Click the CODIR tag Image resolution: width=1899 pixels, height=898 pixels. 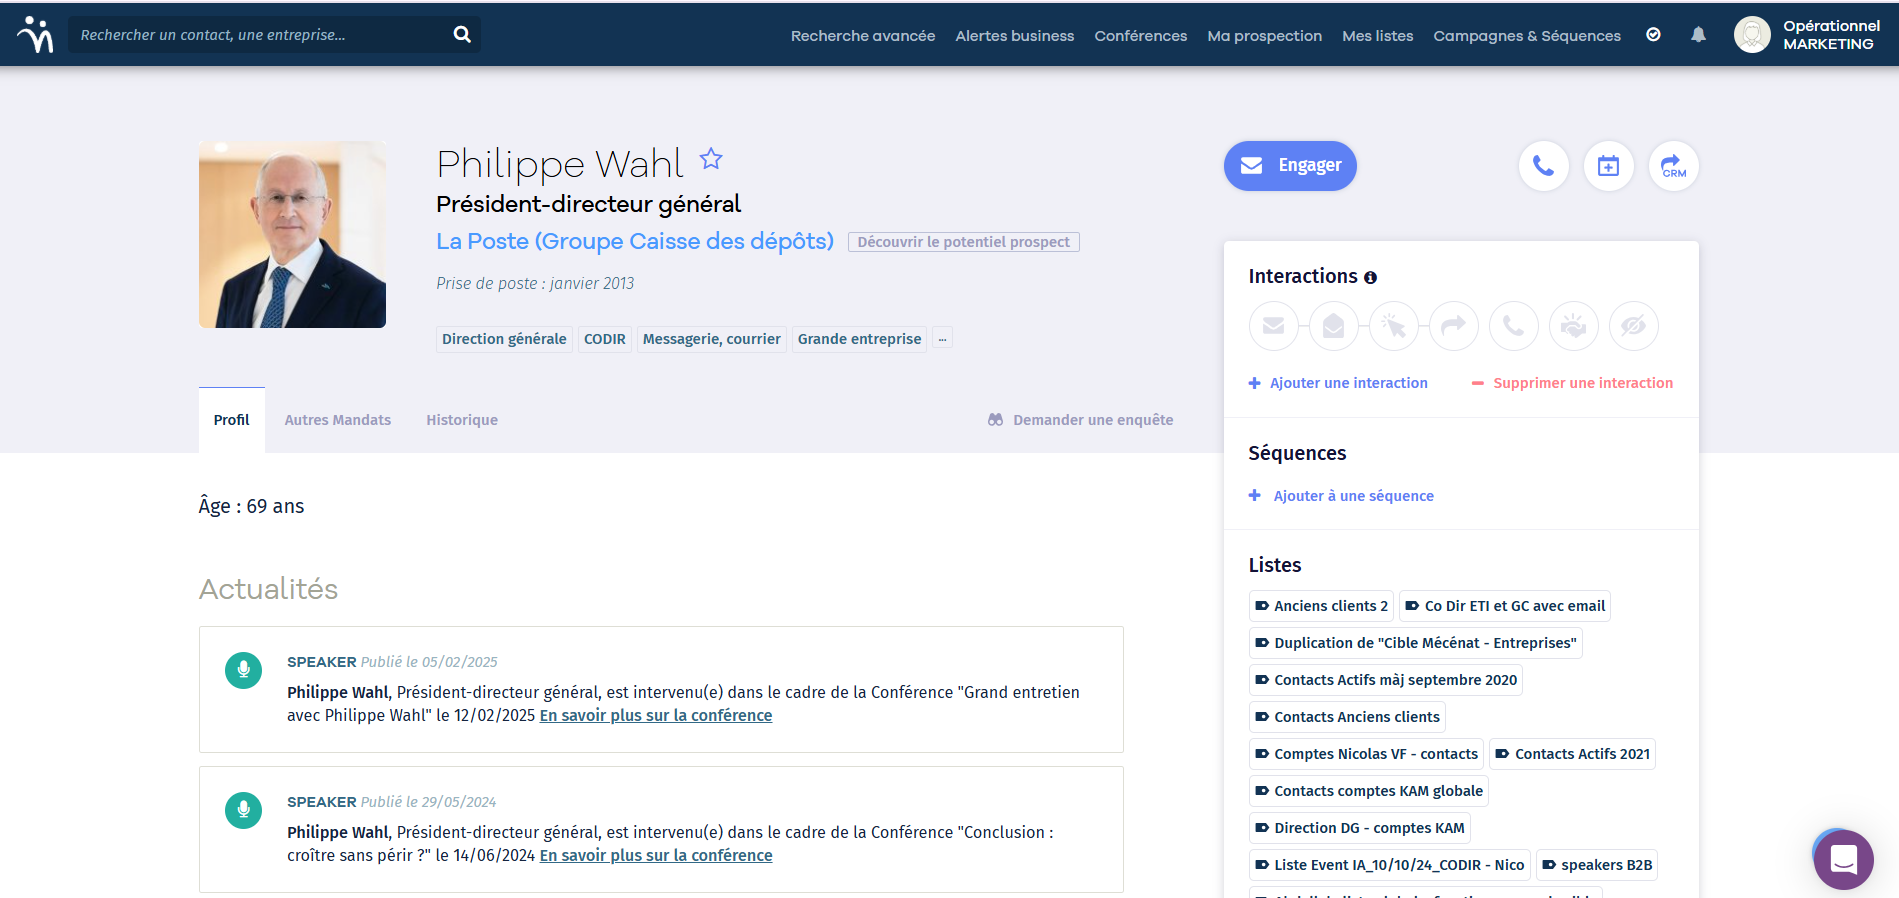pyautogui.click(x=605, y=339)
